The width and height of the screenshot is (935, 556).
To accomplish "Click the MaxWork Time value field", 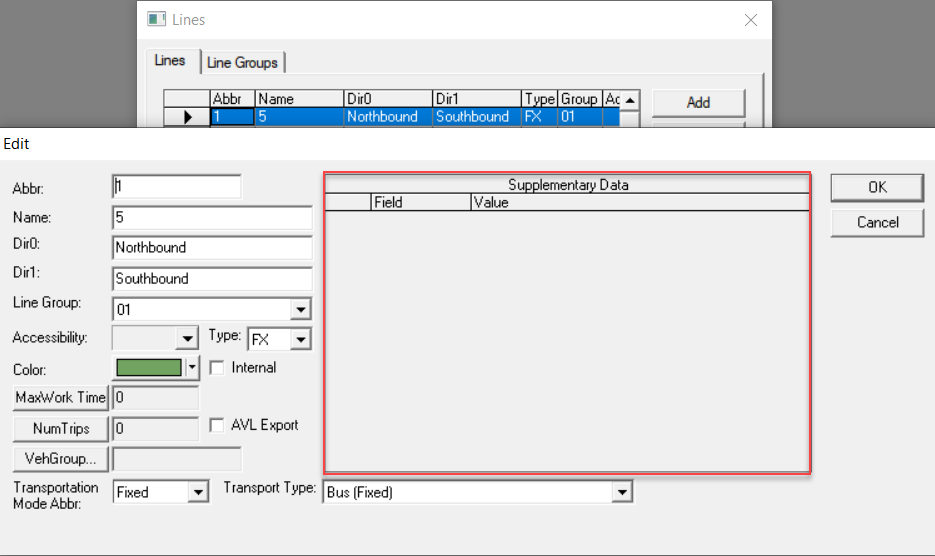I will pos(156,398).
